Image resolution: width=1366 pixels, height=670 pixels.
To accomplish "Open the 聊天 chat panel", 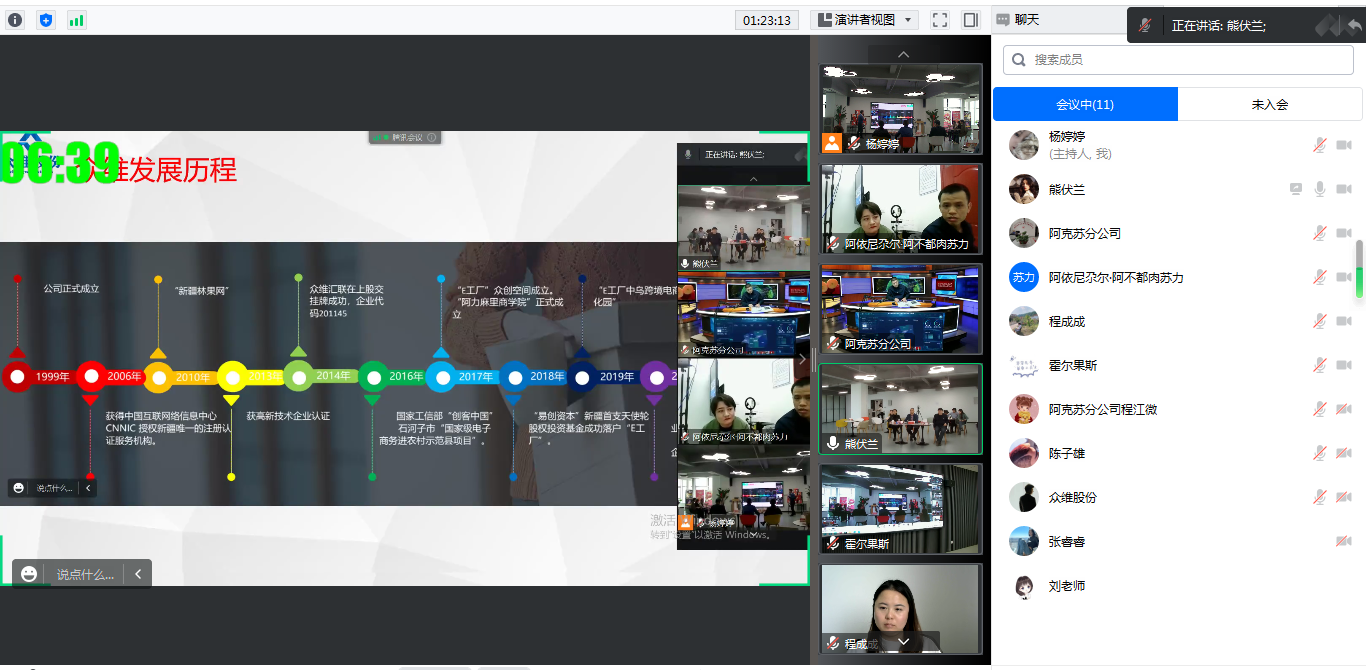I will tap(1018, 19).
